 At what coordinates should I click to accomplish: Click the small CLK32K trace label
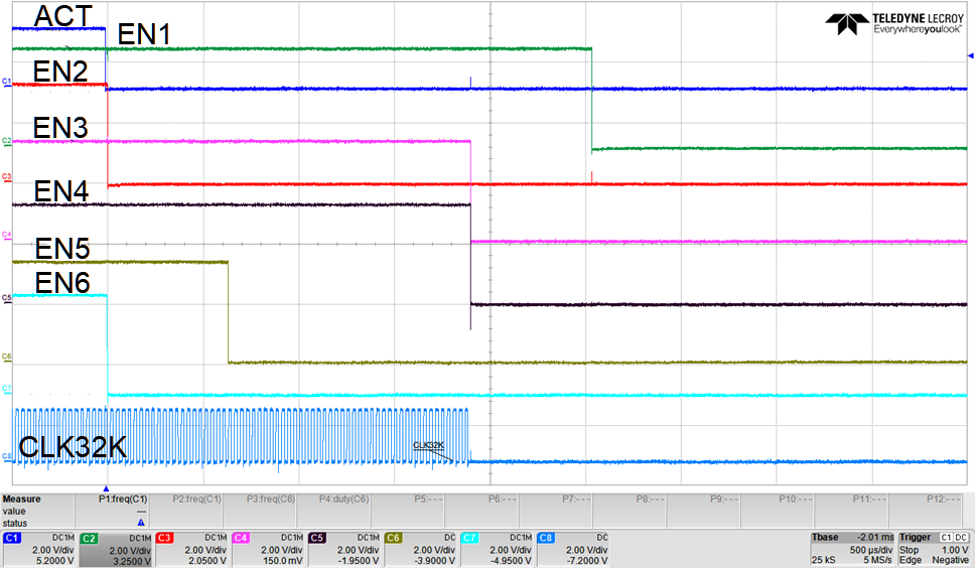(429, 445)
